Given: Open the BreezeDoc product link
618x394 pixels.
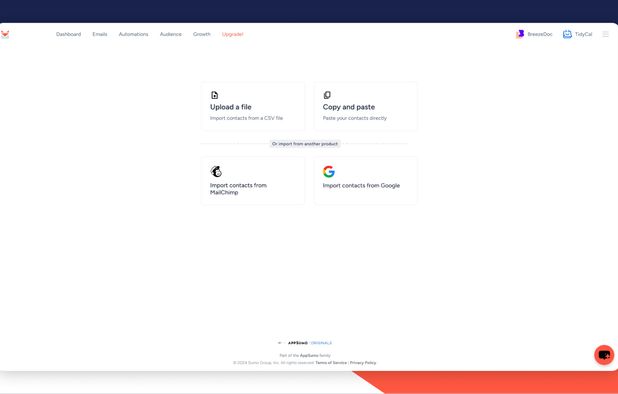Looking at the screenshot, I should 540,34.
